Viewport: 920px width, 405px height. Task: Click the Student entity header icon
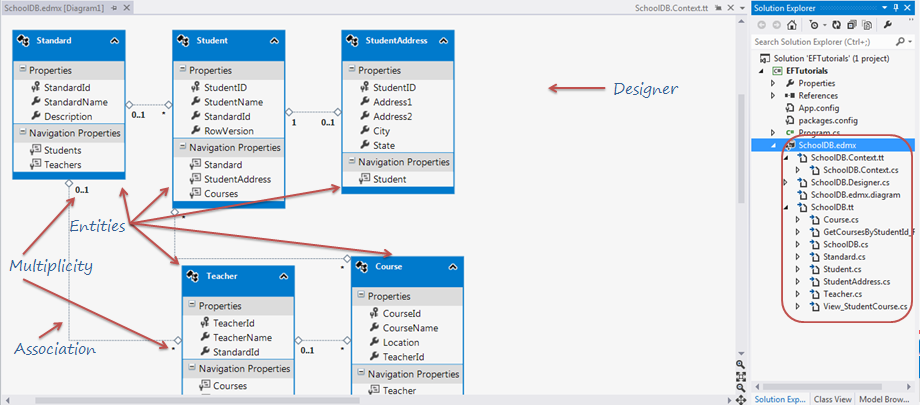click(x=184, y=40)
